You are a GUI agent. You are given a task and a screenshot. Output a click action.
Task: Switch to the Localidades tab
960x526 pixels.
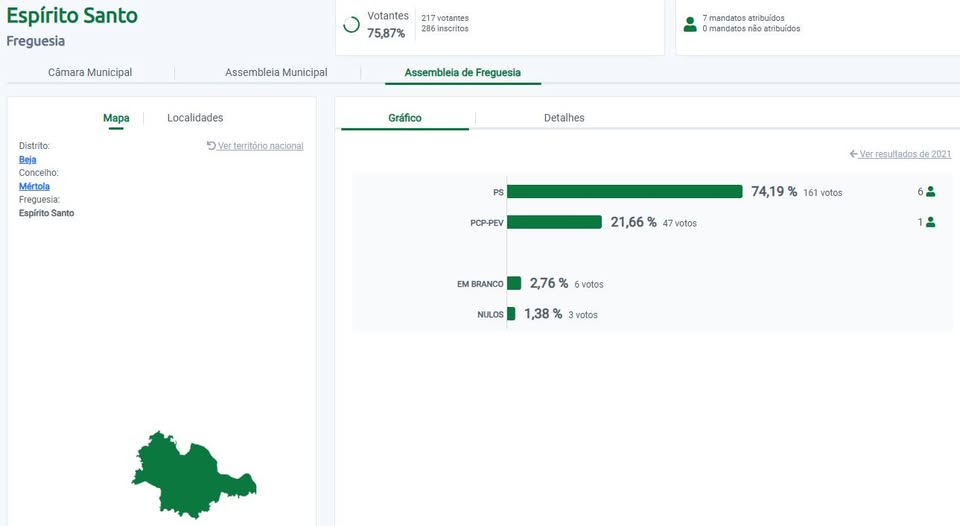[x=195, y=118]
